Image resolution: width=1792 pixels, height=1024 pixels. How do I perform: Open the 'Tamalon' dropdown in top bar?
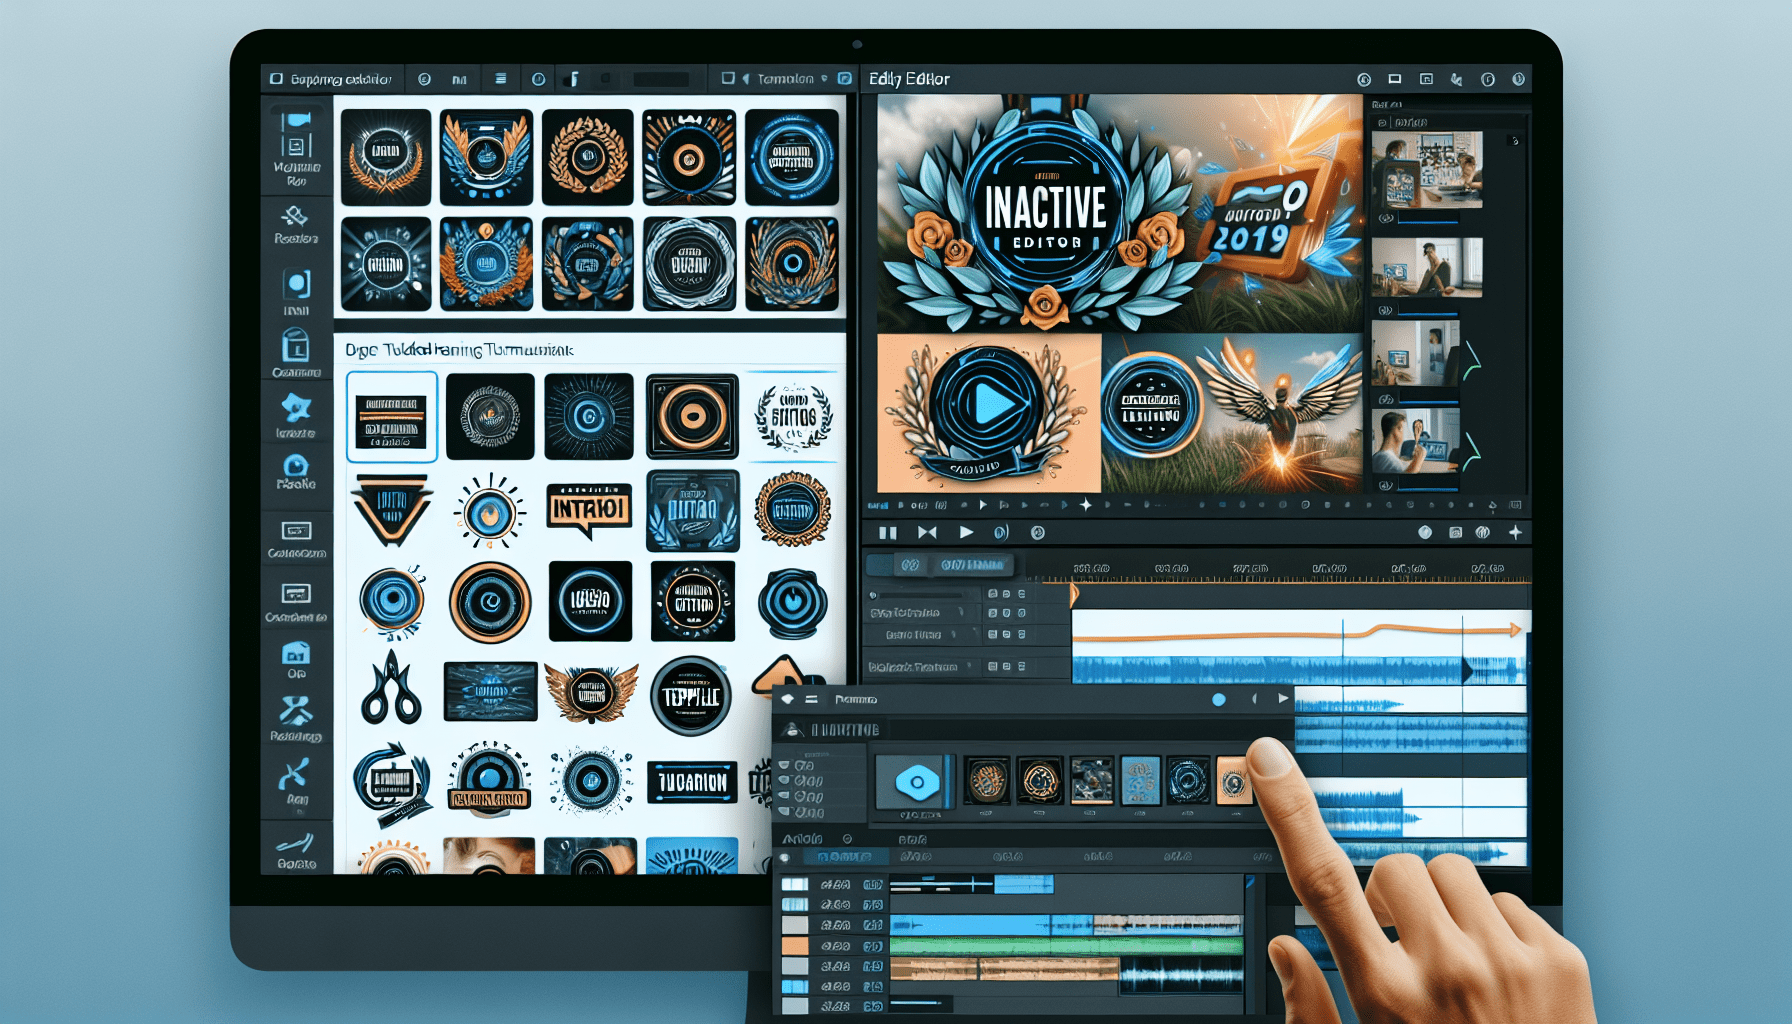[x=824, y=78]
